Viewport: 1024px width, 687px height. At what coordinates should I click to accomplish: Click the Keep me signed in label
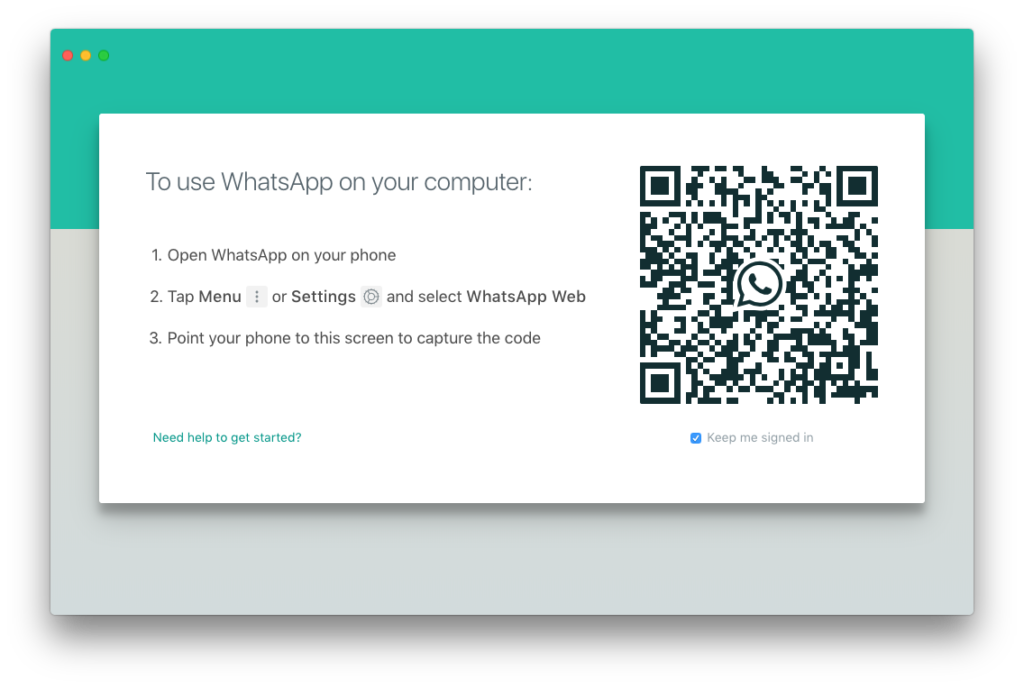(x=760, y=438)
